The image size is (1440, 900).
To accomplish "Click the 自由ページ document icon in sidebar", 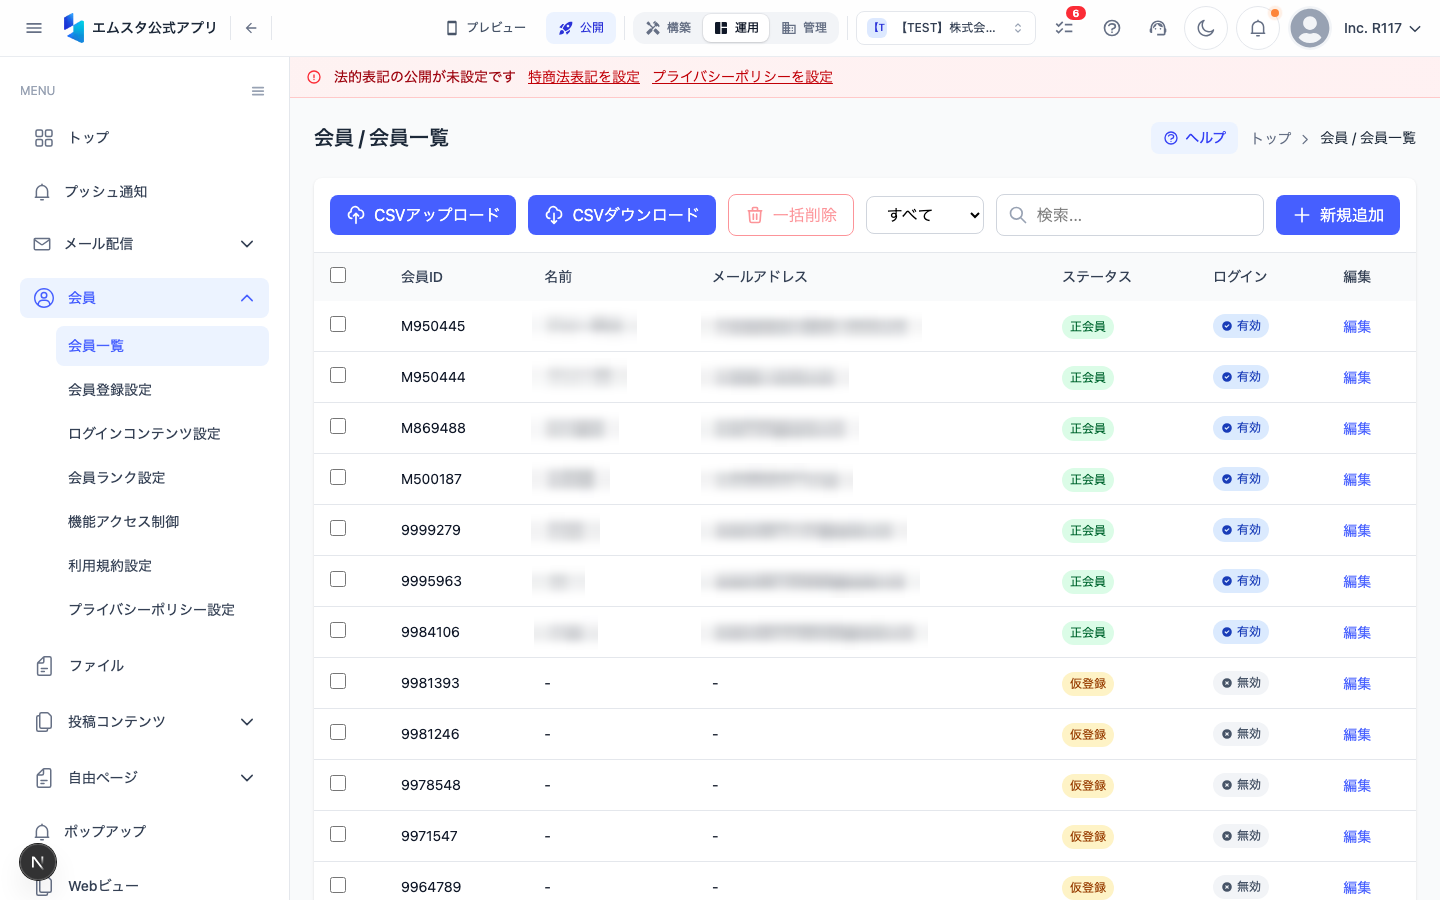I will point(44,778).
